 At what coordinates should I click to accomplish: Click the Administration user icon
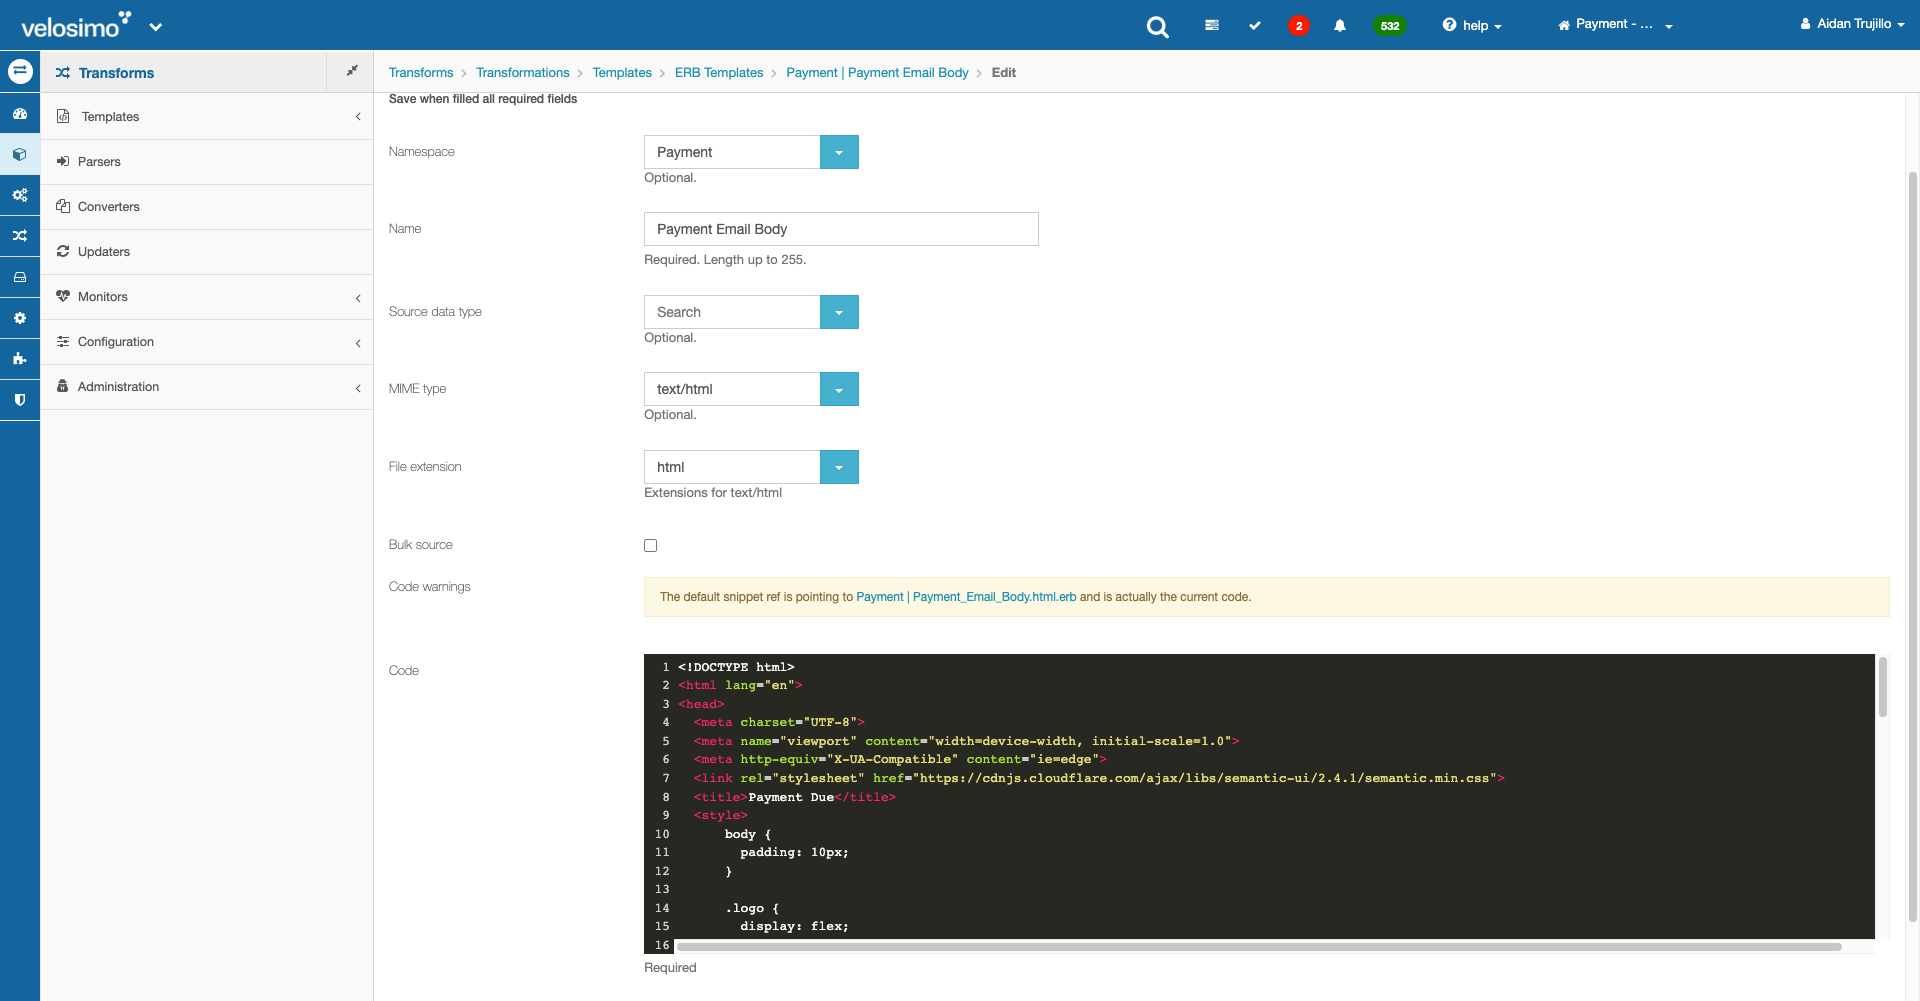63,386
